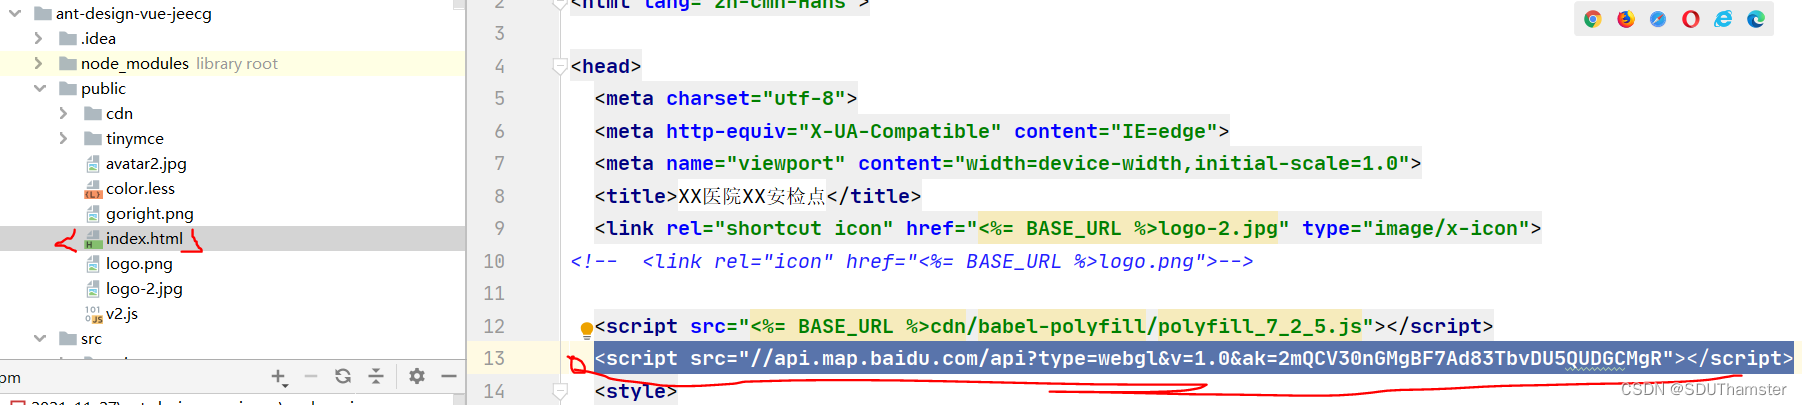This screenshot has height=405, width=1802.
Task: Click the refresh icon in bottom panel
Action: [x=343, y=377]
